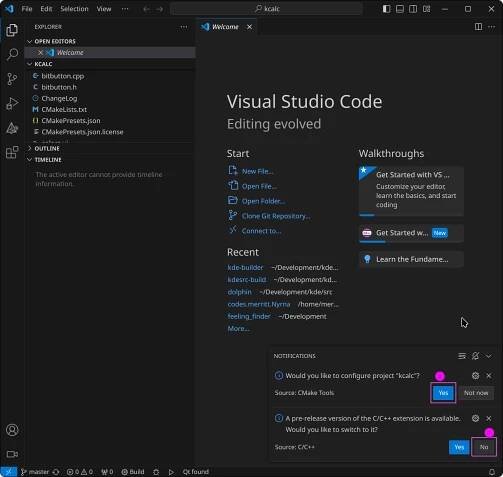Click the CMake Build status bar button

point(133,472)
